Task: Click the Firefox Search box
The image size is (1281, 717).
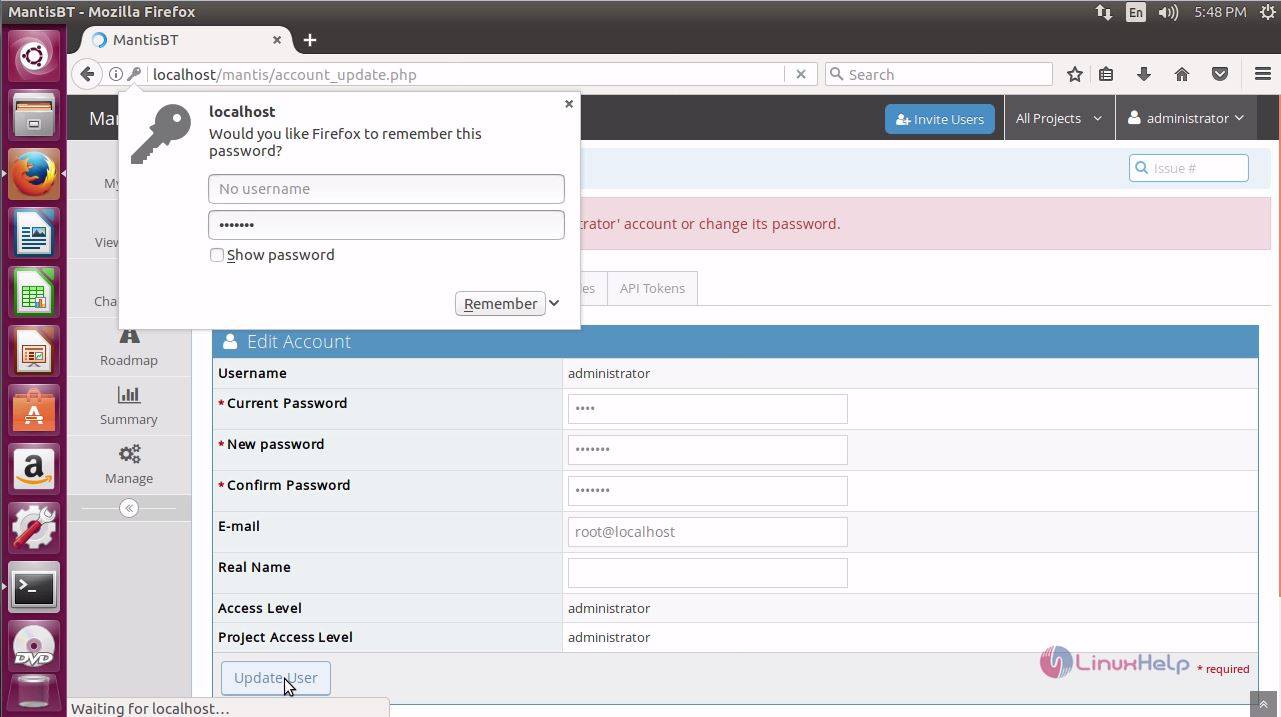Action: coord(939,74)
